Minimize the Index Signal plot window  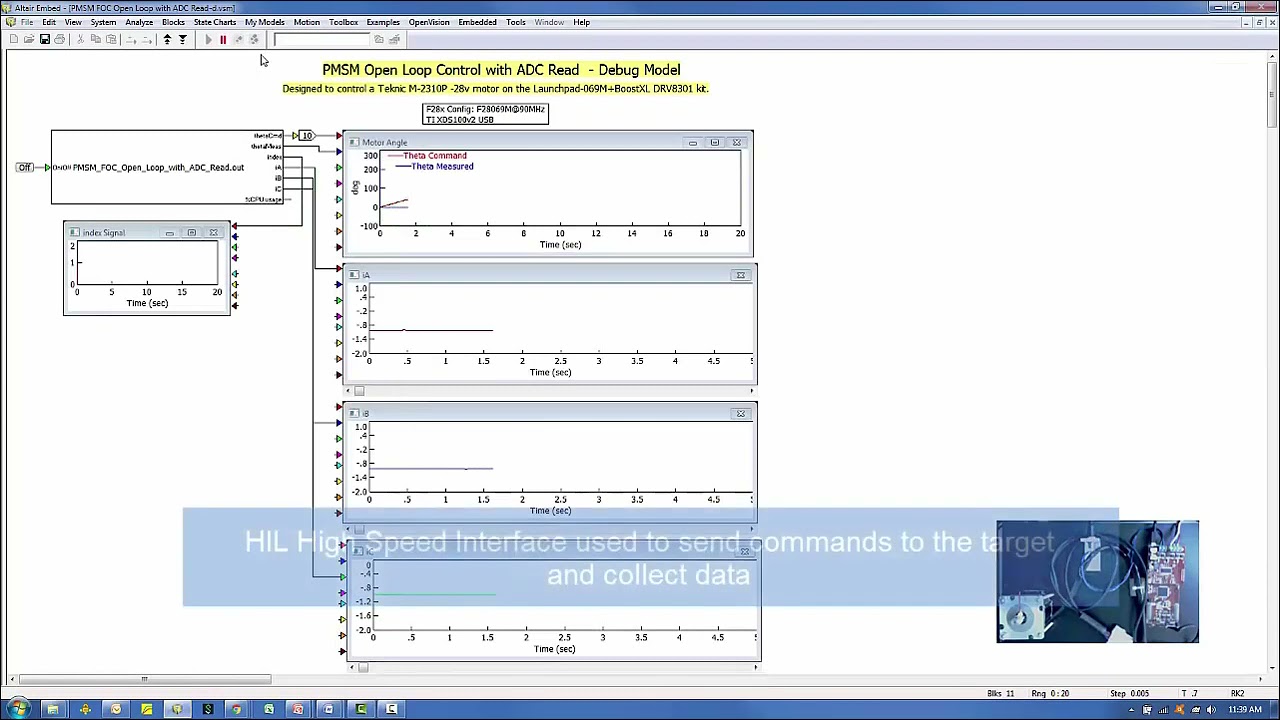click(169, 233)
